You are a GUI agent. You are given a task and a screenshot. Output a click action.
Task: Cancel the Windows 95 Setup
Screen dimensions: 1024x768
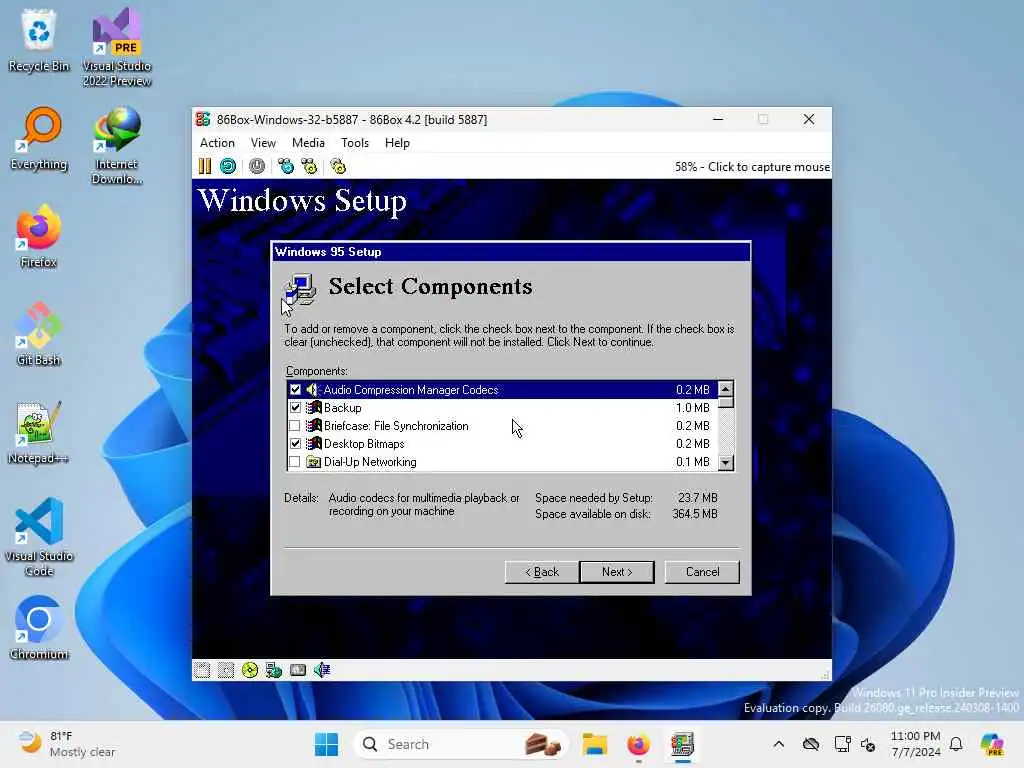coord(702,572)
